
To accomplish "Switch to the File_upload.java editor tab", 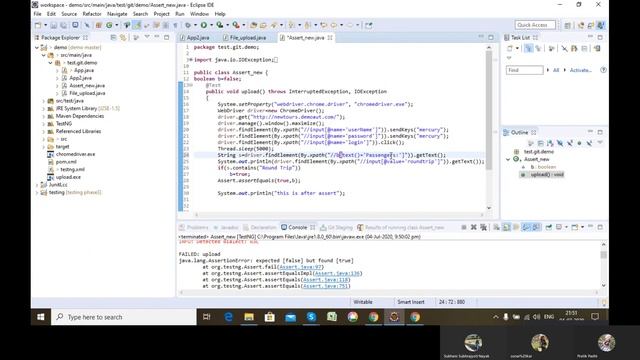I will click(x=245, y=38).
